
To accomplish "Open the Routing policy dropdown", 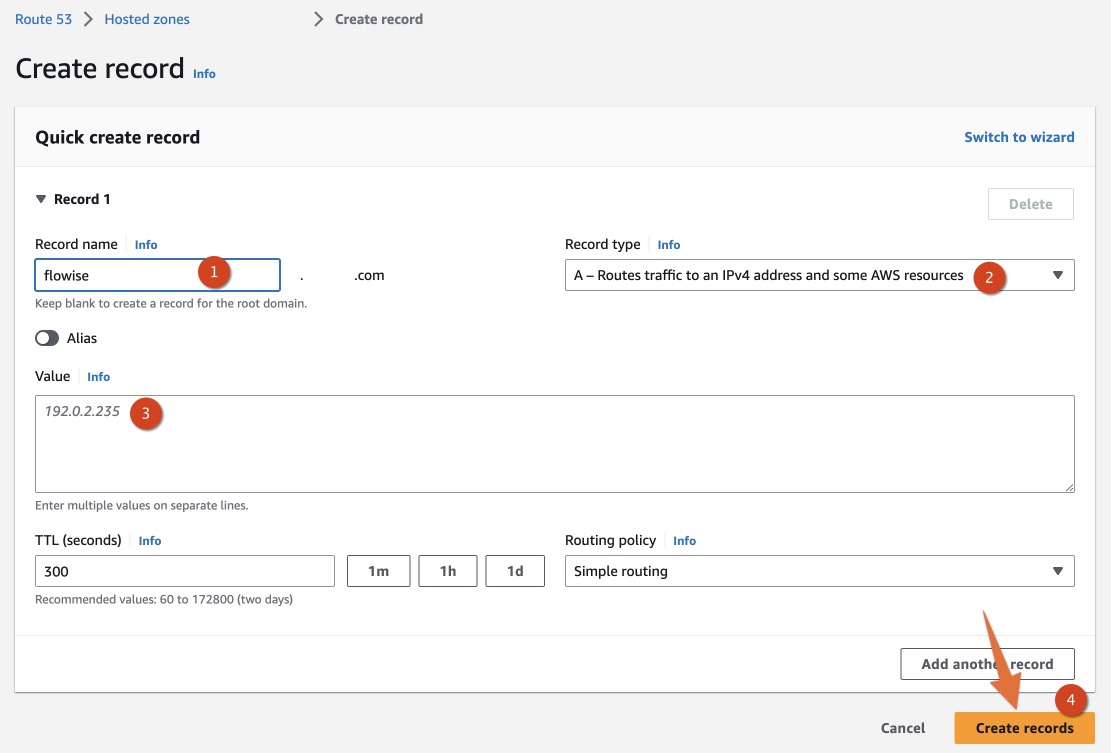I will tap(819, 571).
